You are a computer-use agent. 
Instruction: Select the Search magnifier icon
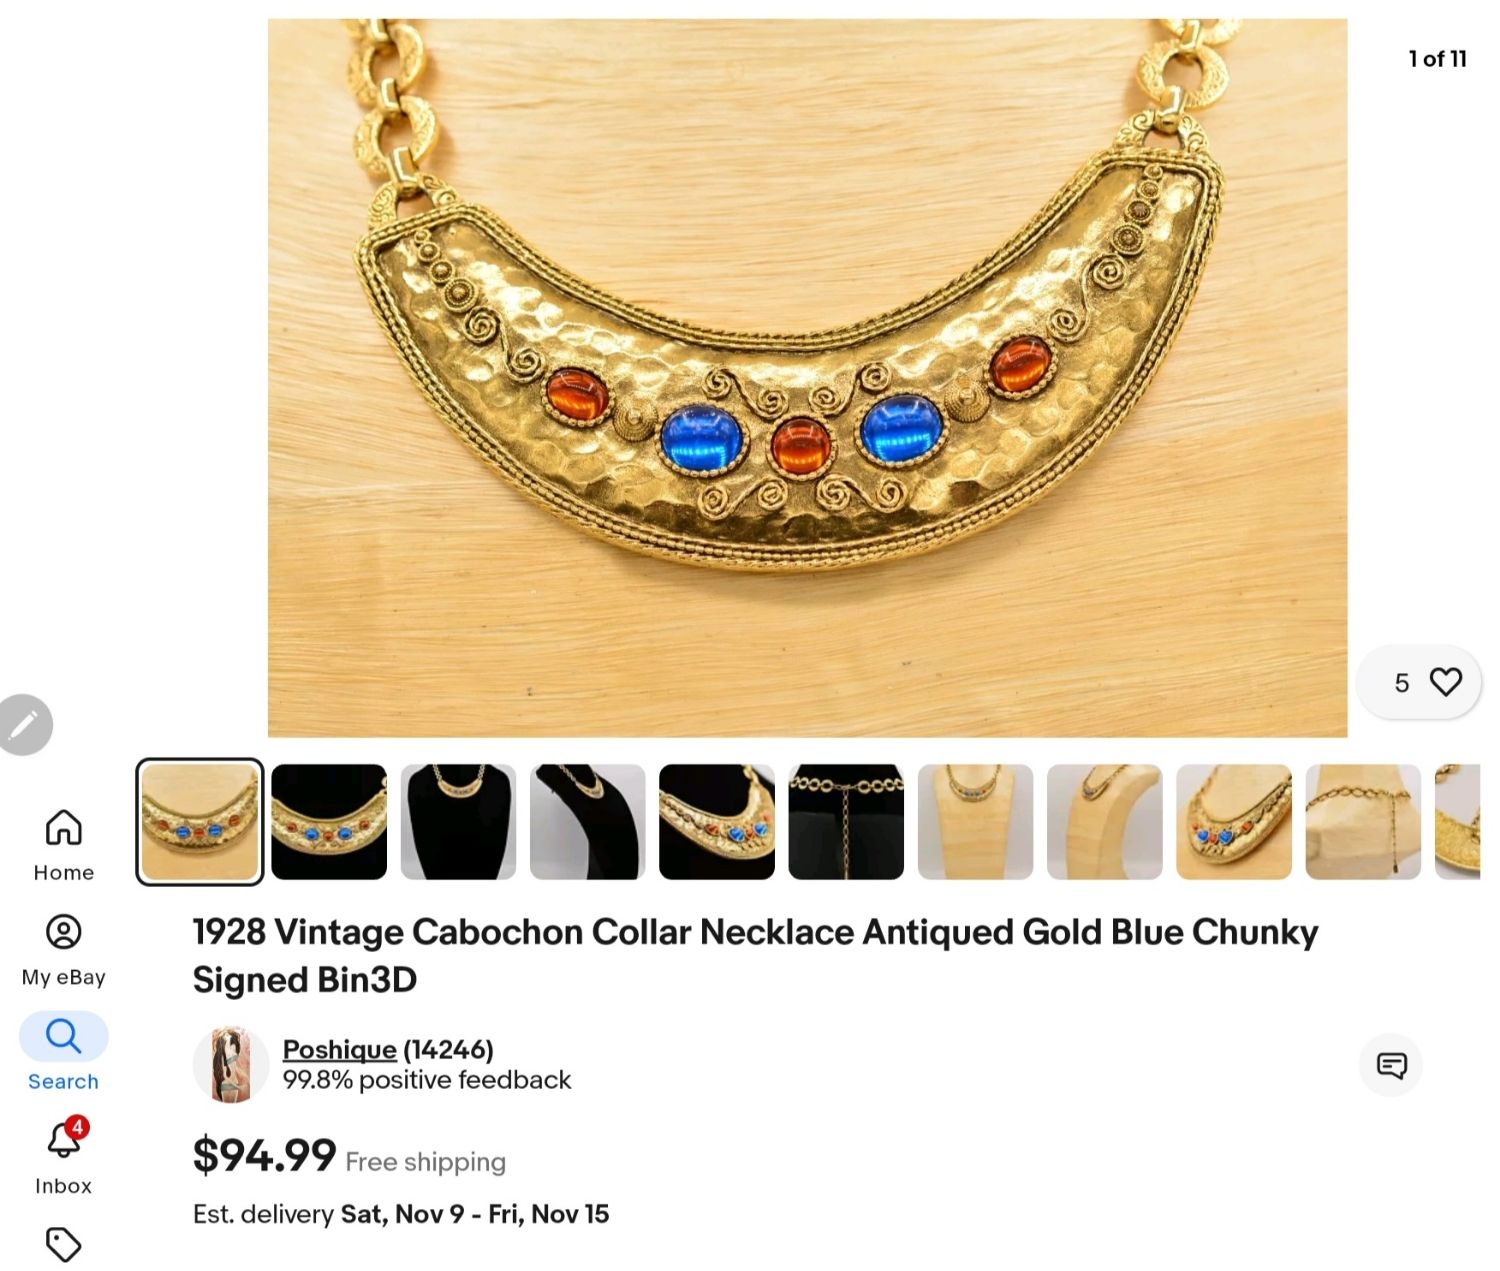coord(63,1036)
